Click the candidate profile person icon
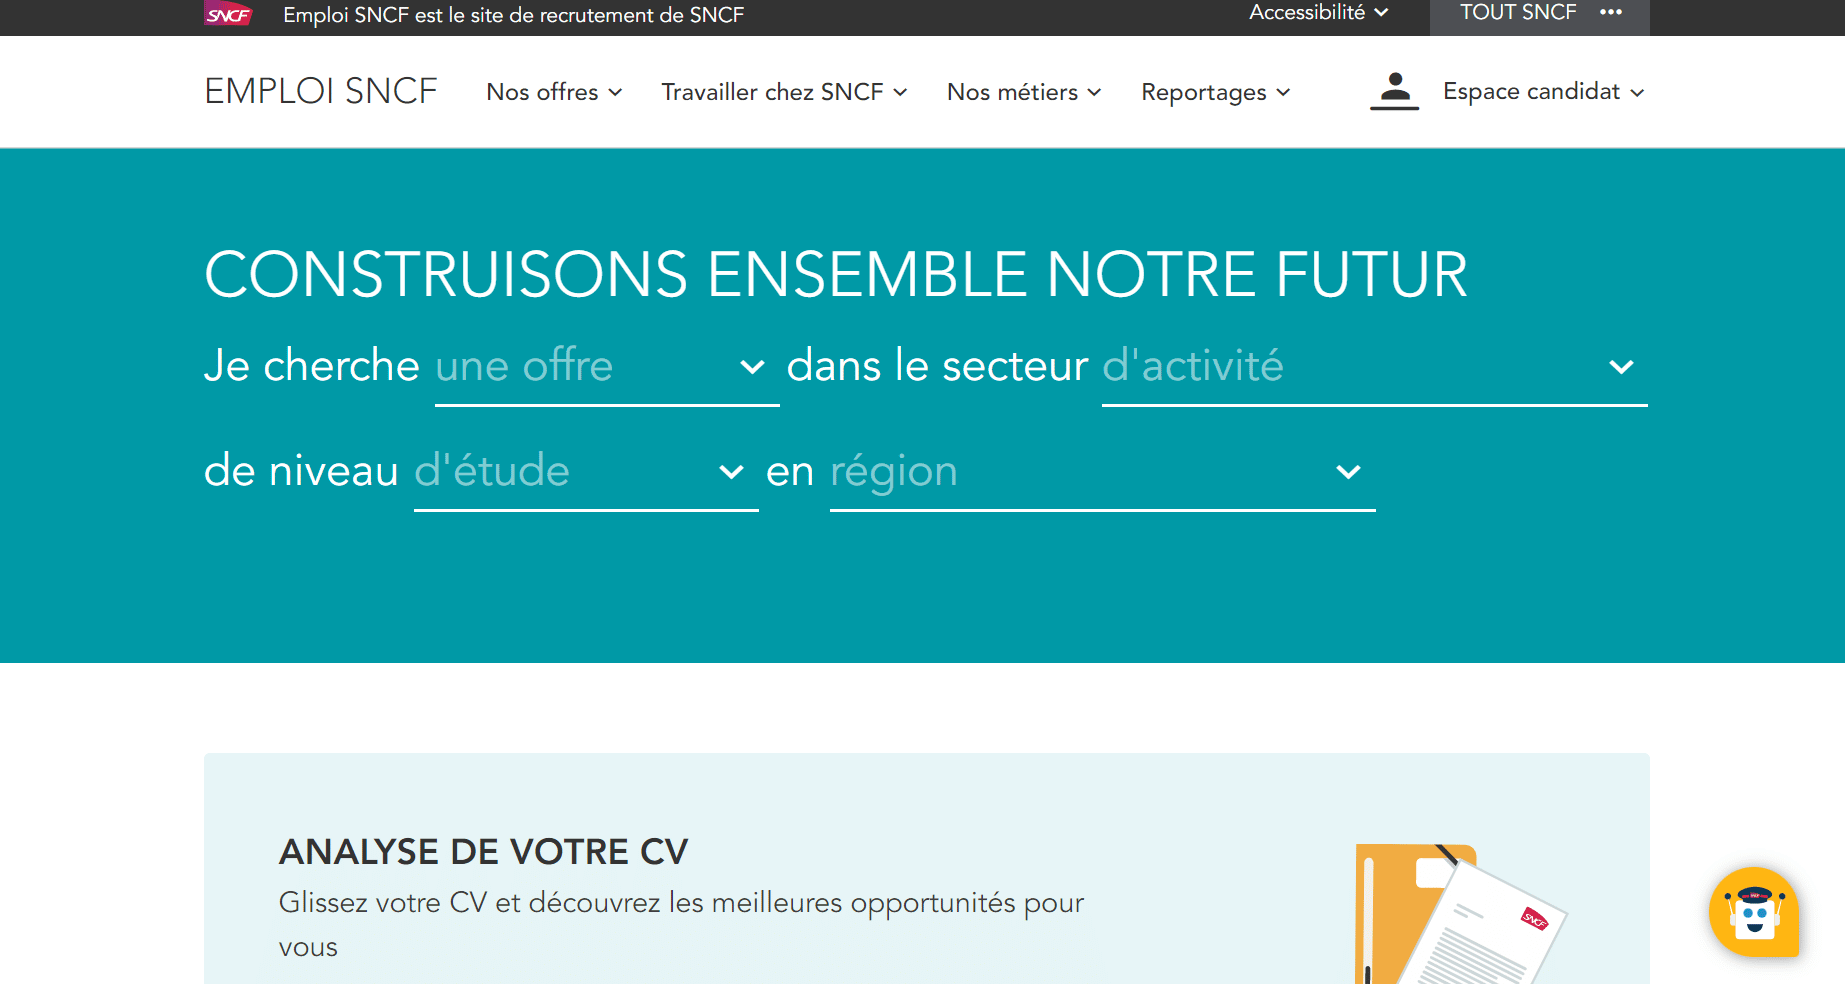The height and width of the screenshot is (984, 1845). coord(1394,91)
